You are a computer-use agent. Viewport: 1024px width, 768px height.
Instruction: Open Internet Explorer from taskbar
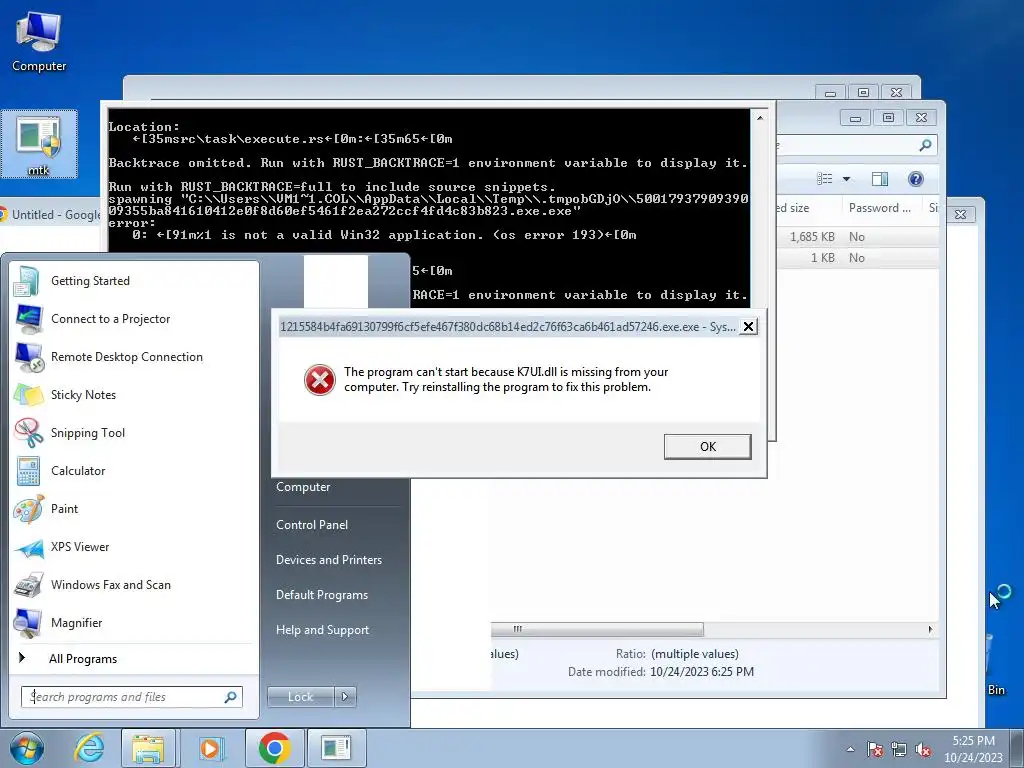click(x=89, y=748)
